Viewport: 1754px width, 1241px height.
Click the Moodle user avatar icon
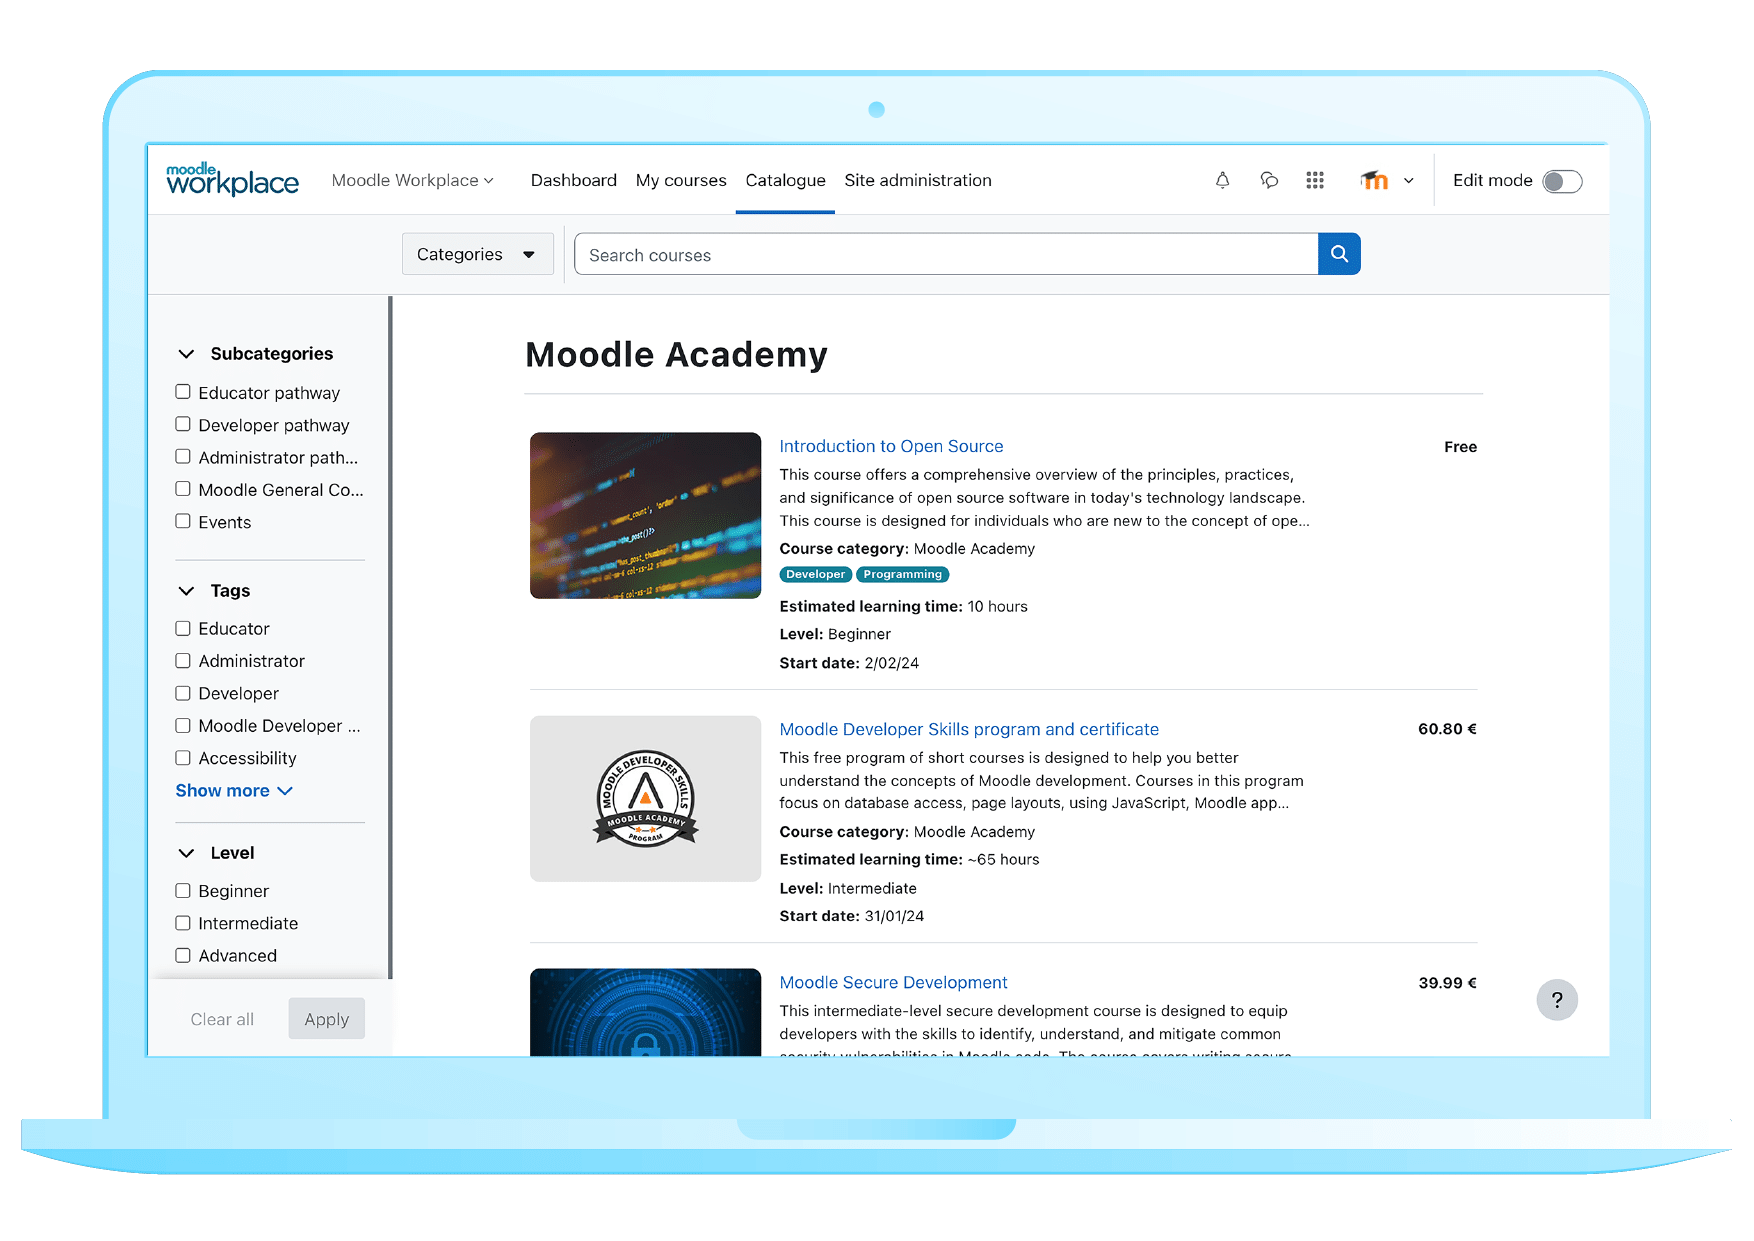(x=1375, y=180)
